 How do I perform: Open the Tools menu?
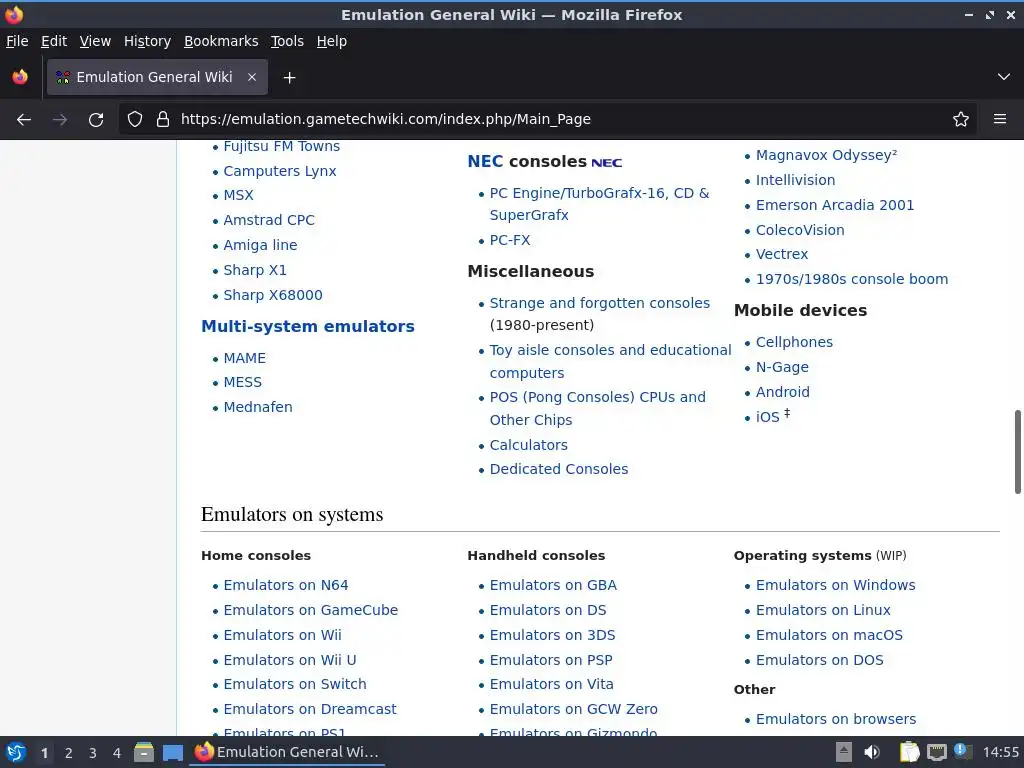287,41
